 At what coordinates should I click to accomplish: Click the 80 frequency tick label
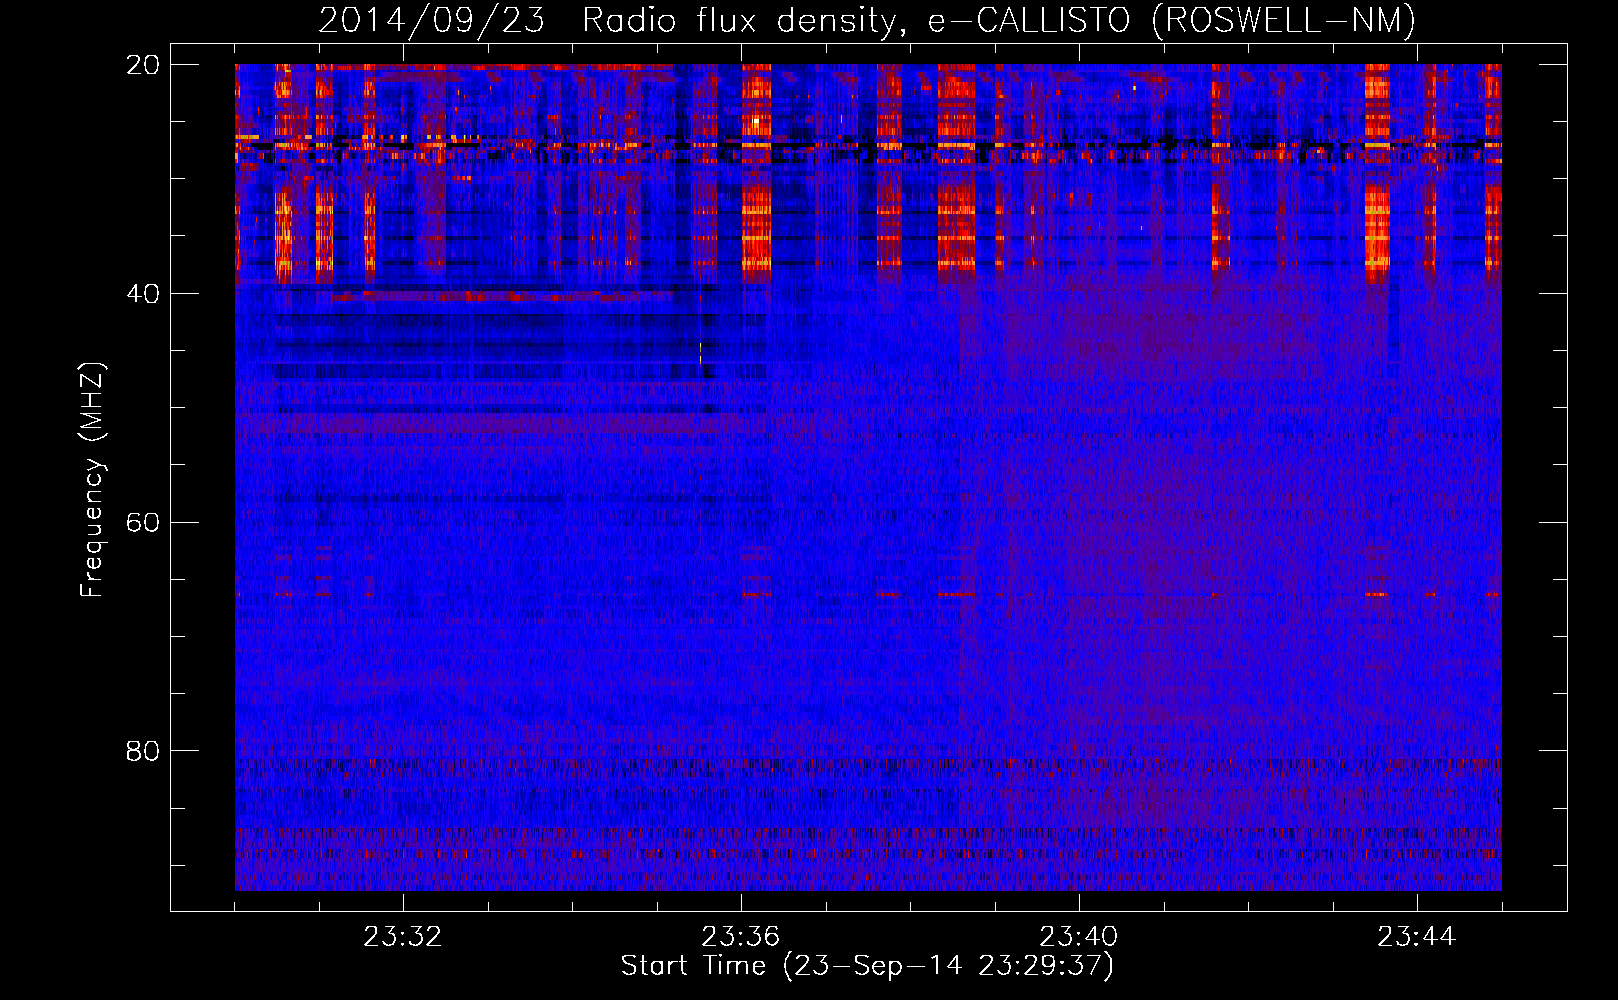click(x=143, y=751)
